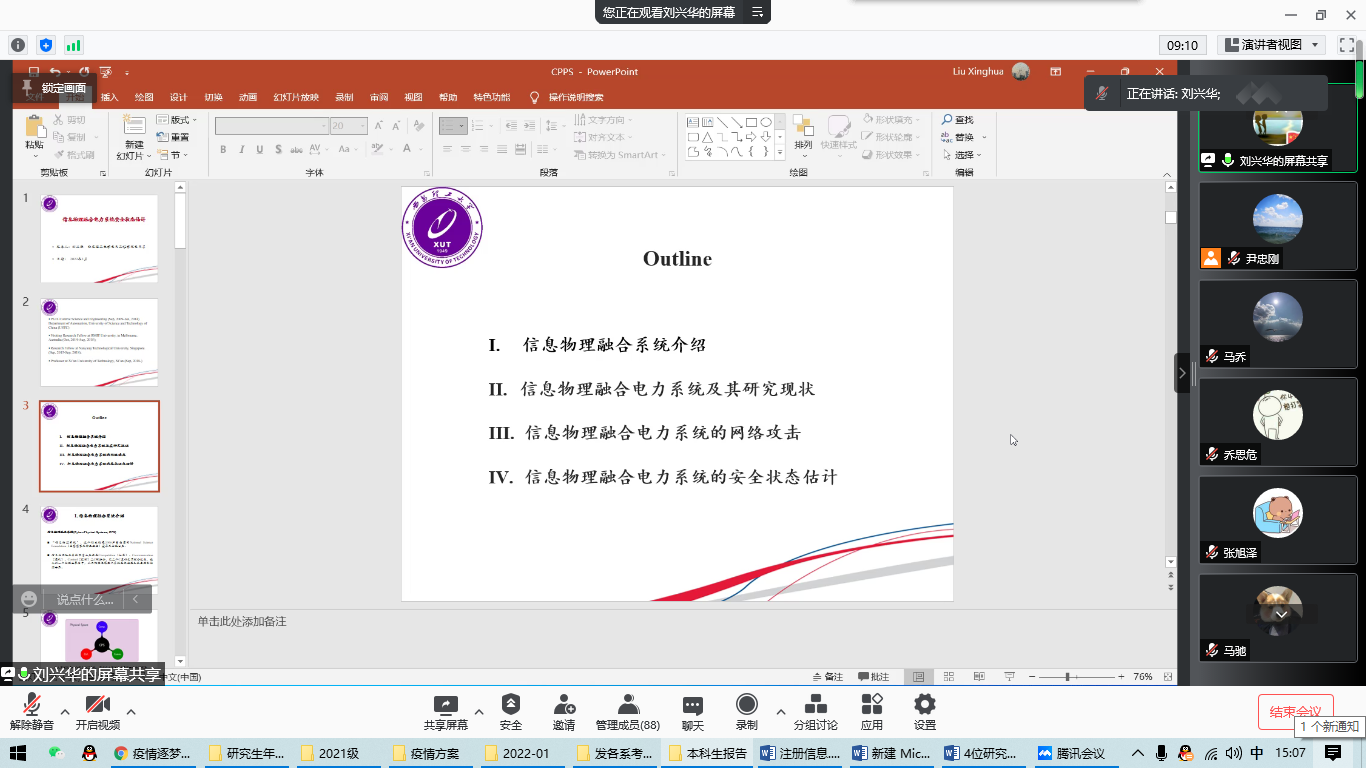1366x768 pixels.
Task: Open the 聊天 chat panel
Action: click(x=692, y=711)
